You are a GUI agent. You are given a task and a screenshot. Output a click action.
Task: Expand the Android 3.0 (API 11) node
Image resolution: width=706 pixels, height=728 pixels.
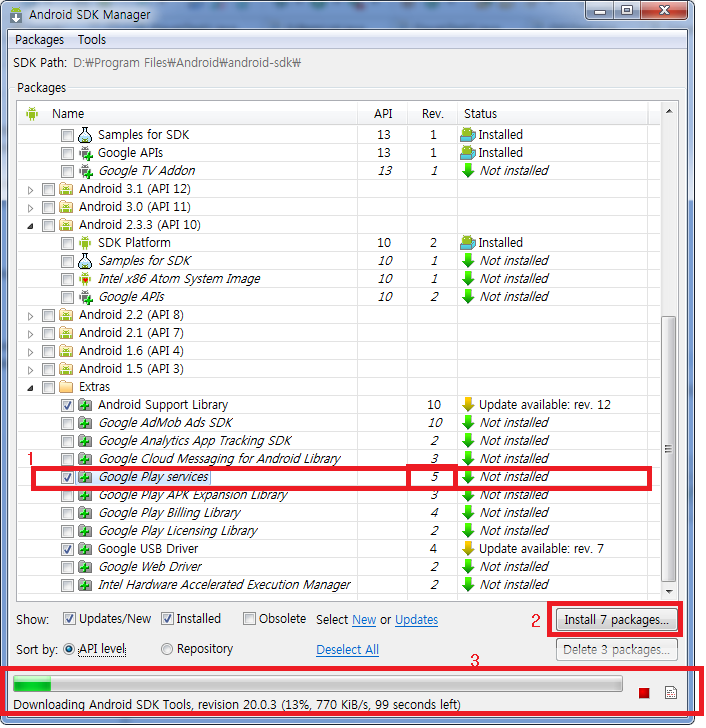pos(30,208)
